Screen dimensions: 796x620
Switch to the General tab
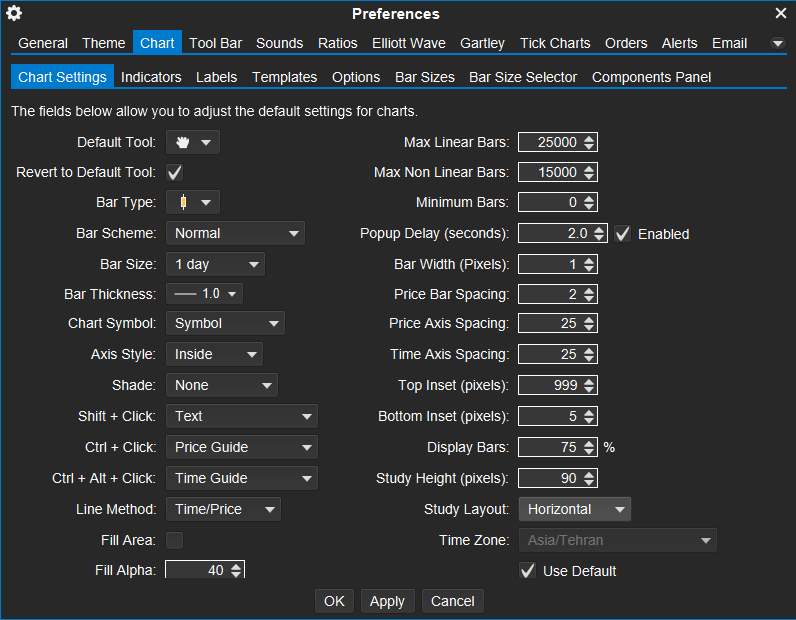[x=43, y=43]
